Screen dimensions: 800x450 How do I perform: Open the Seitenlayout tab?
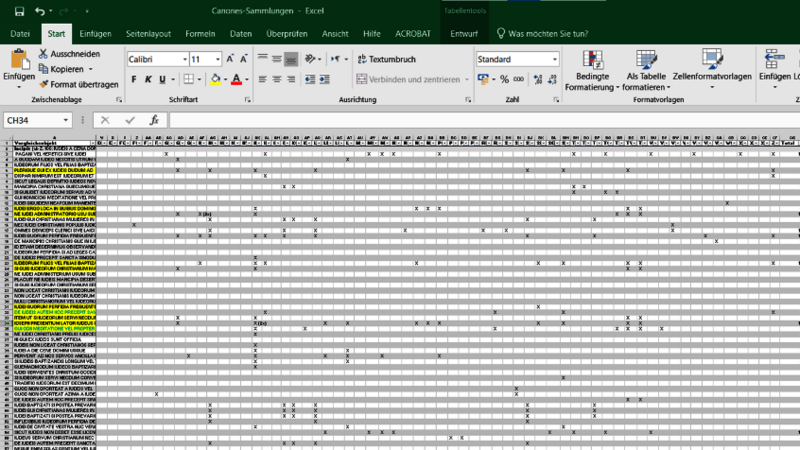click(x=148, y=34)
